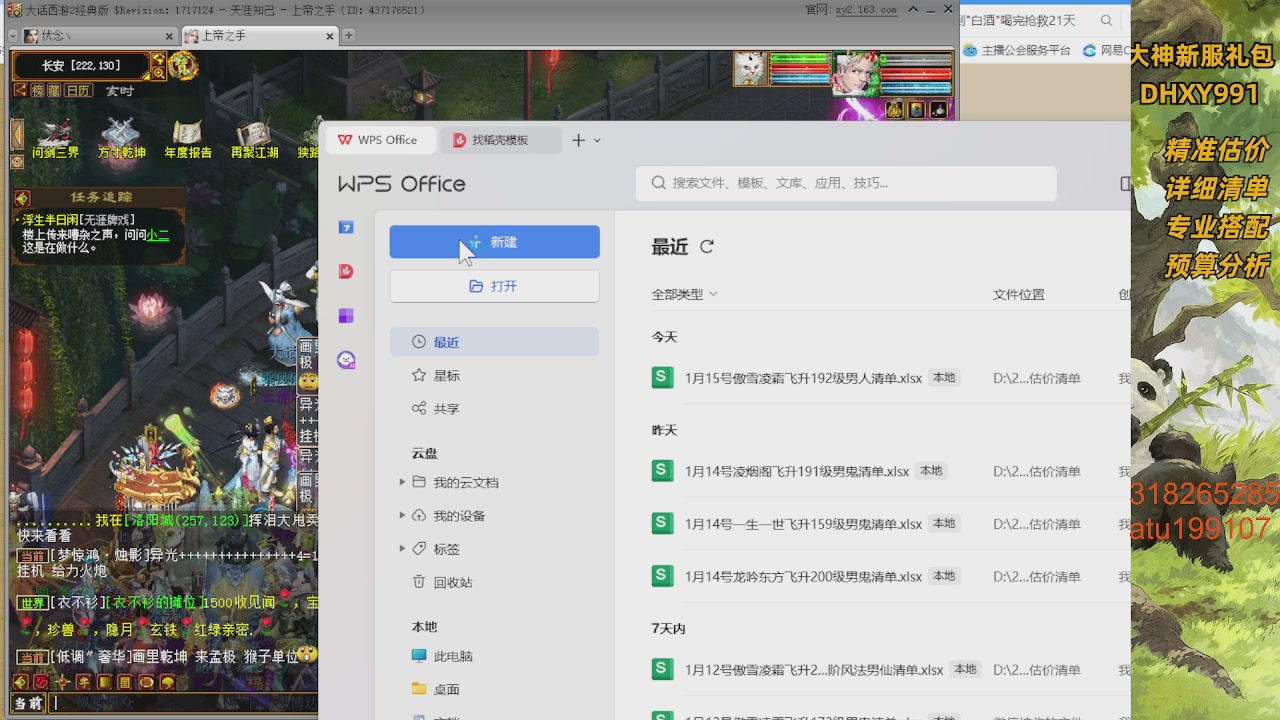1280x720 pixels.
Task: Open 桌面 folder under 本地
Action: pos(436,689)
